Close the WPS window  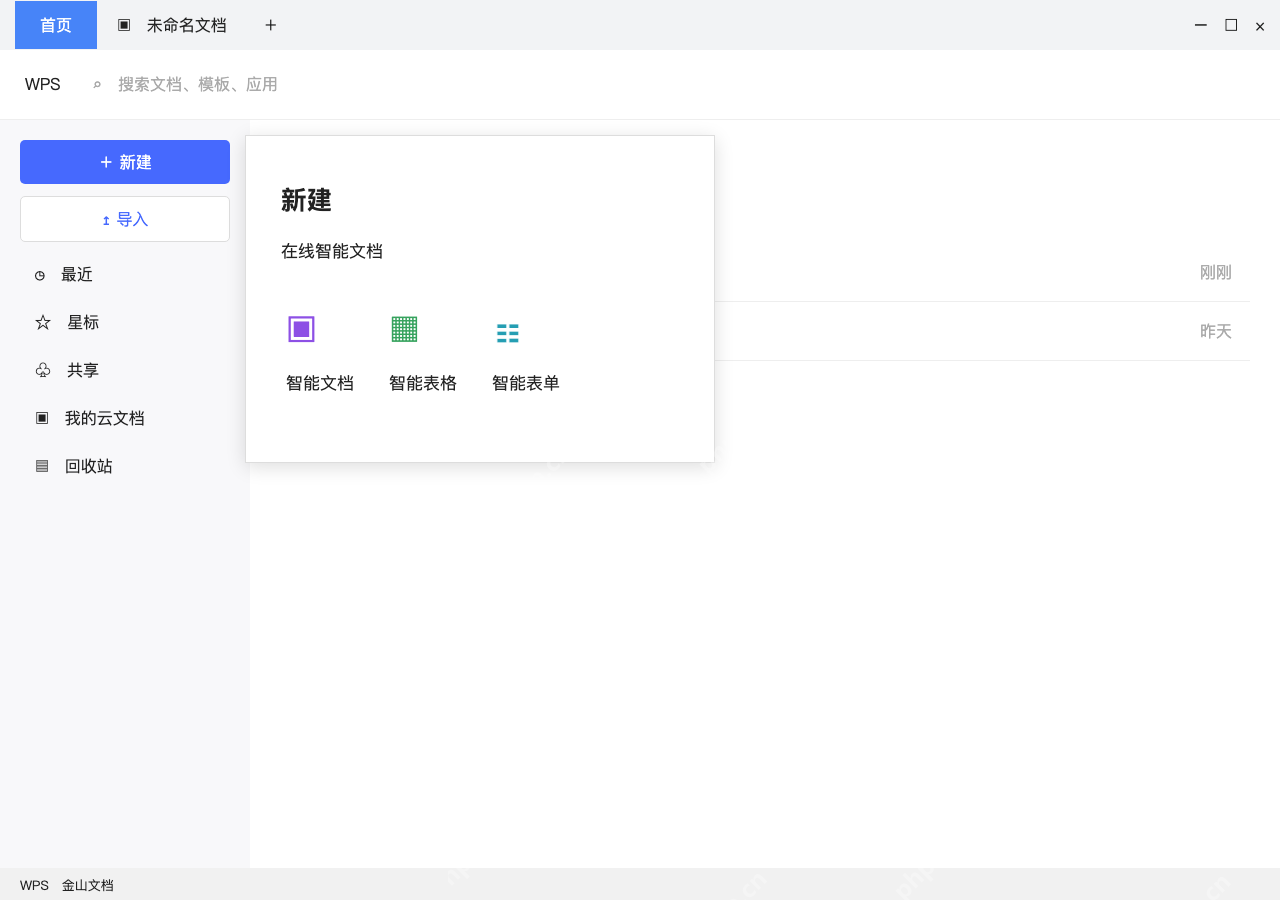click(1260, 26)
